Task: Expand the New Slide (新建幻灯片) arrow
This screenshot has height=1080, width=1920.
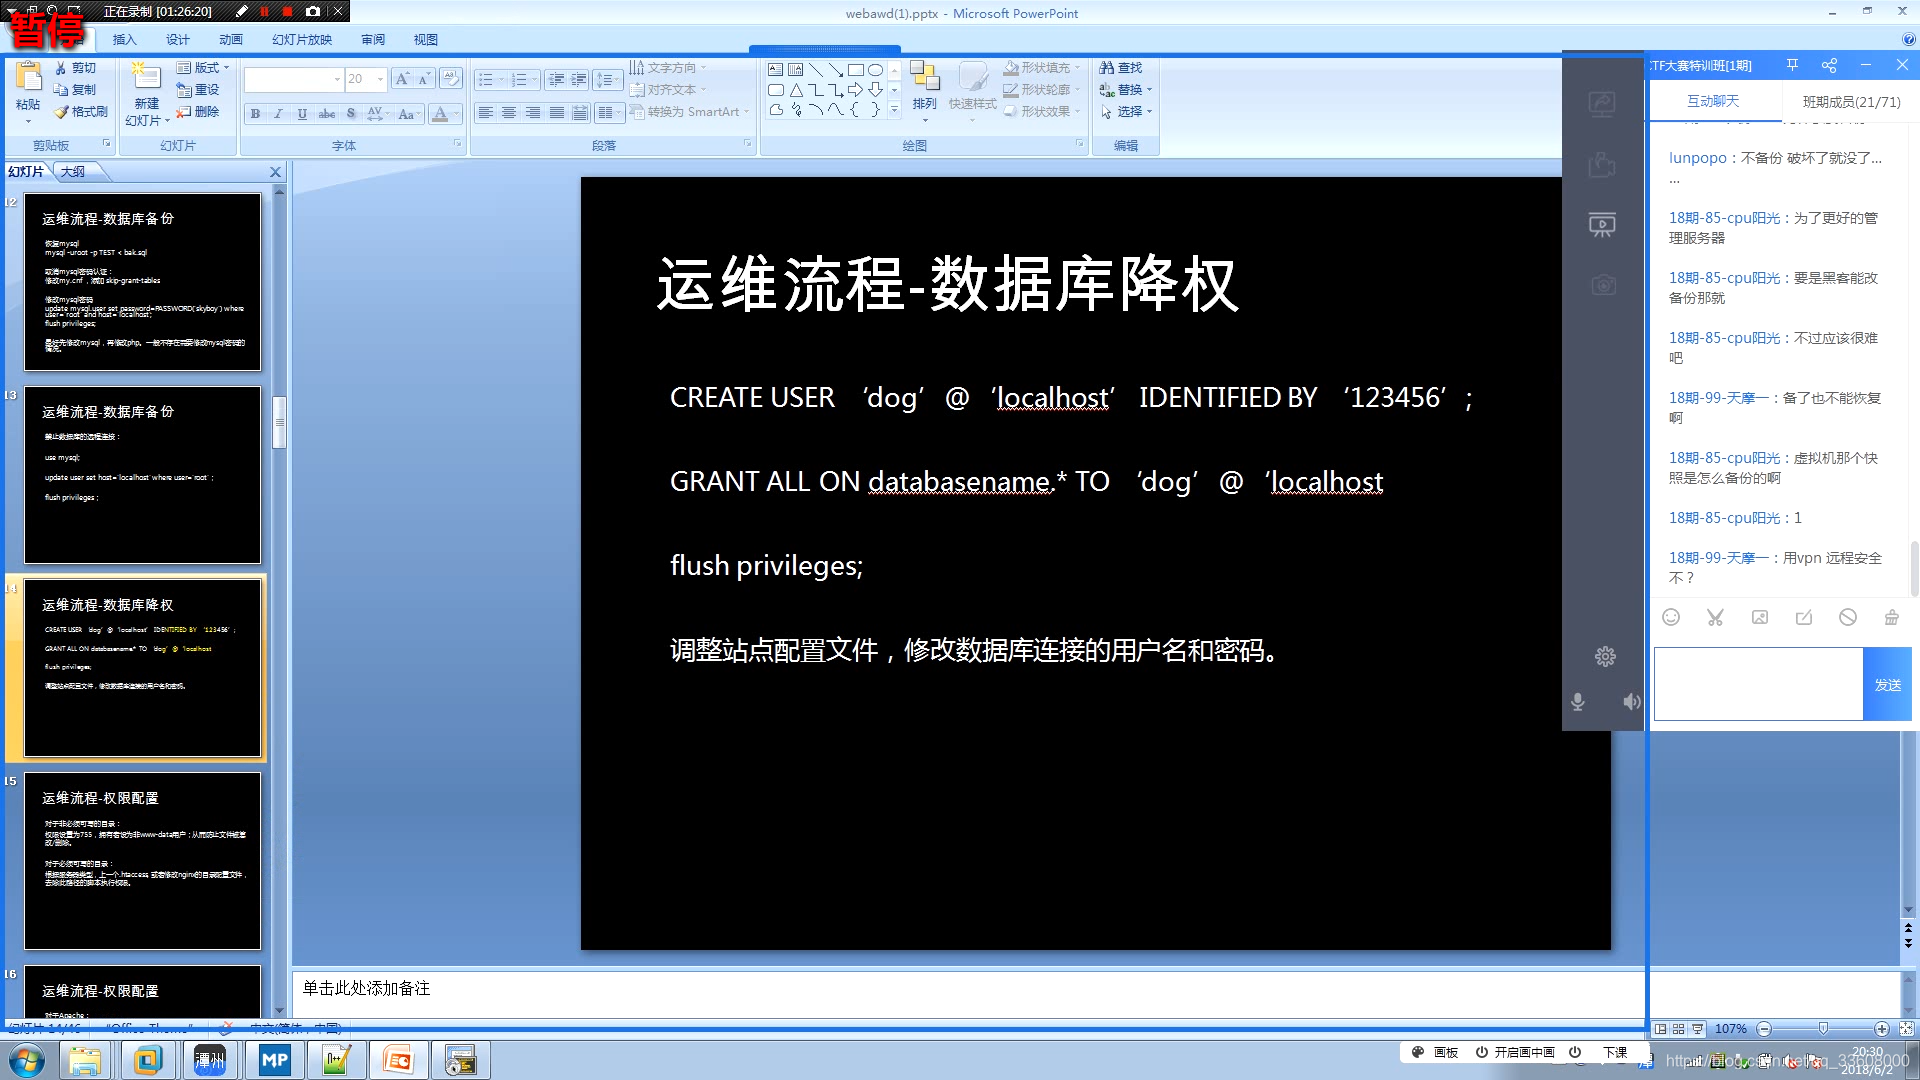Action: (x=167, y=121)
